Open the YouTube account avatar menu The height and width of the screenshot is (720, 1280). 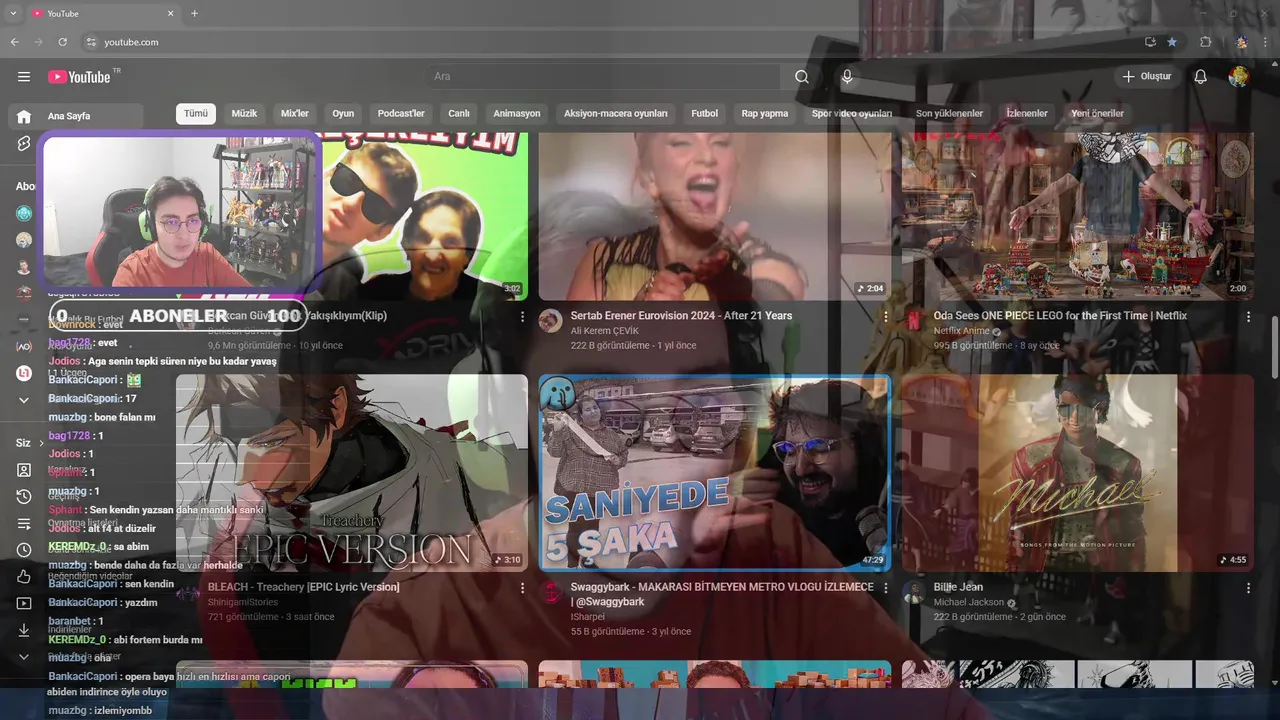(x=1238, y=77)
